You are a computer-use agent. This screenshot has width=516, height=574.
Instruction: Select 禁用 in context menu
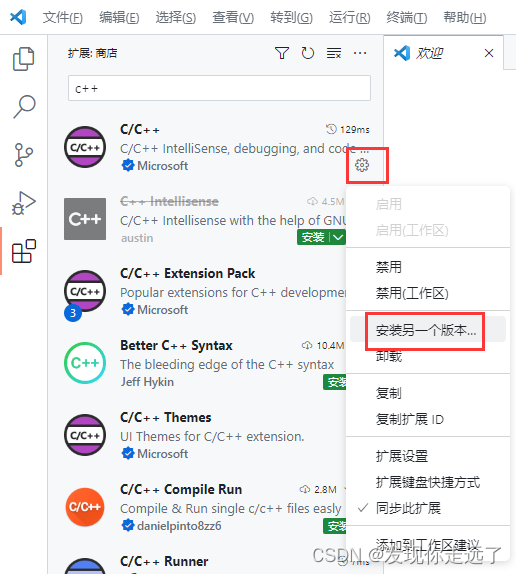click(x=428, y=267)
